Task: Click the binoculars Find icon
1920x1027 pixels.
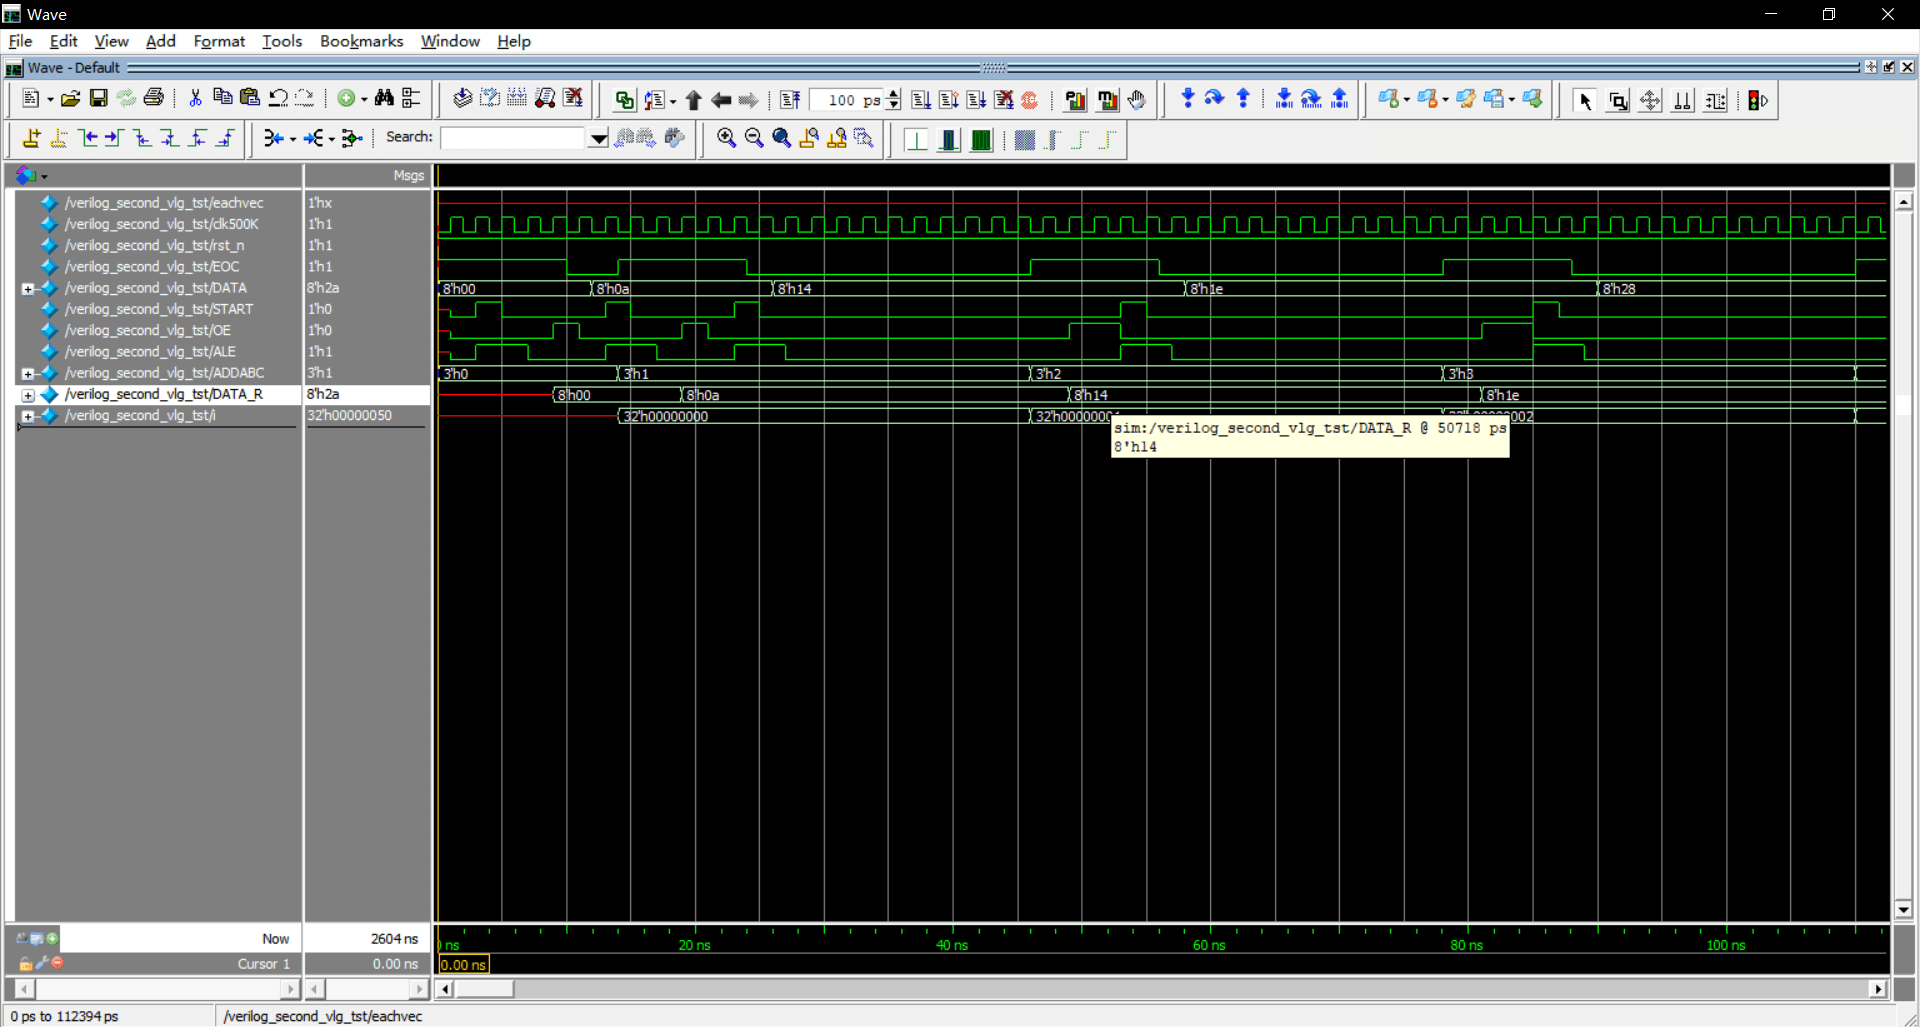Action: [384, 99]
